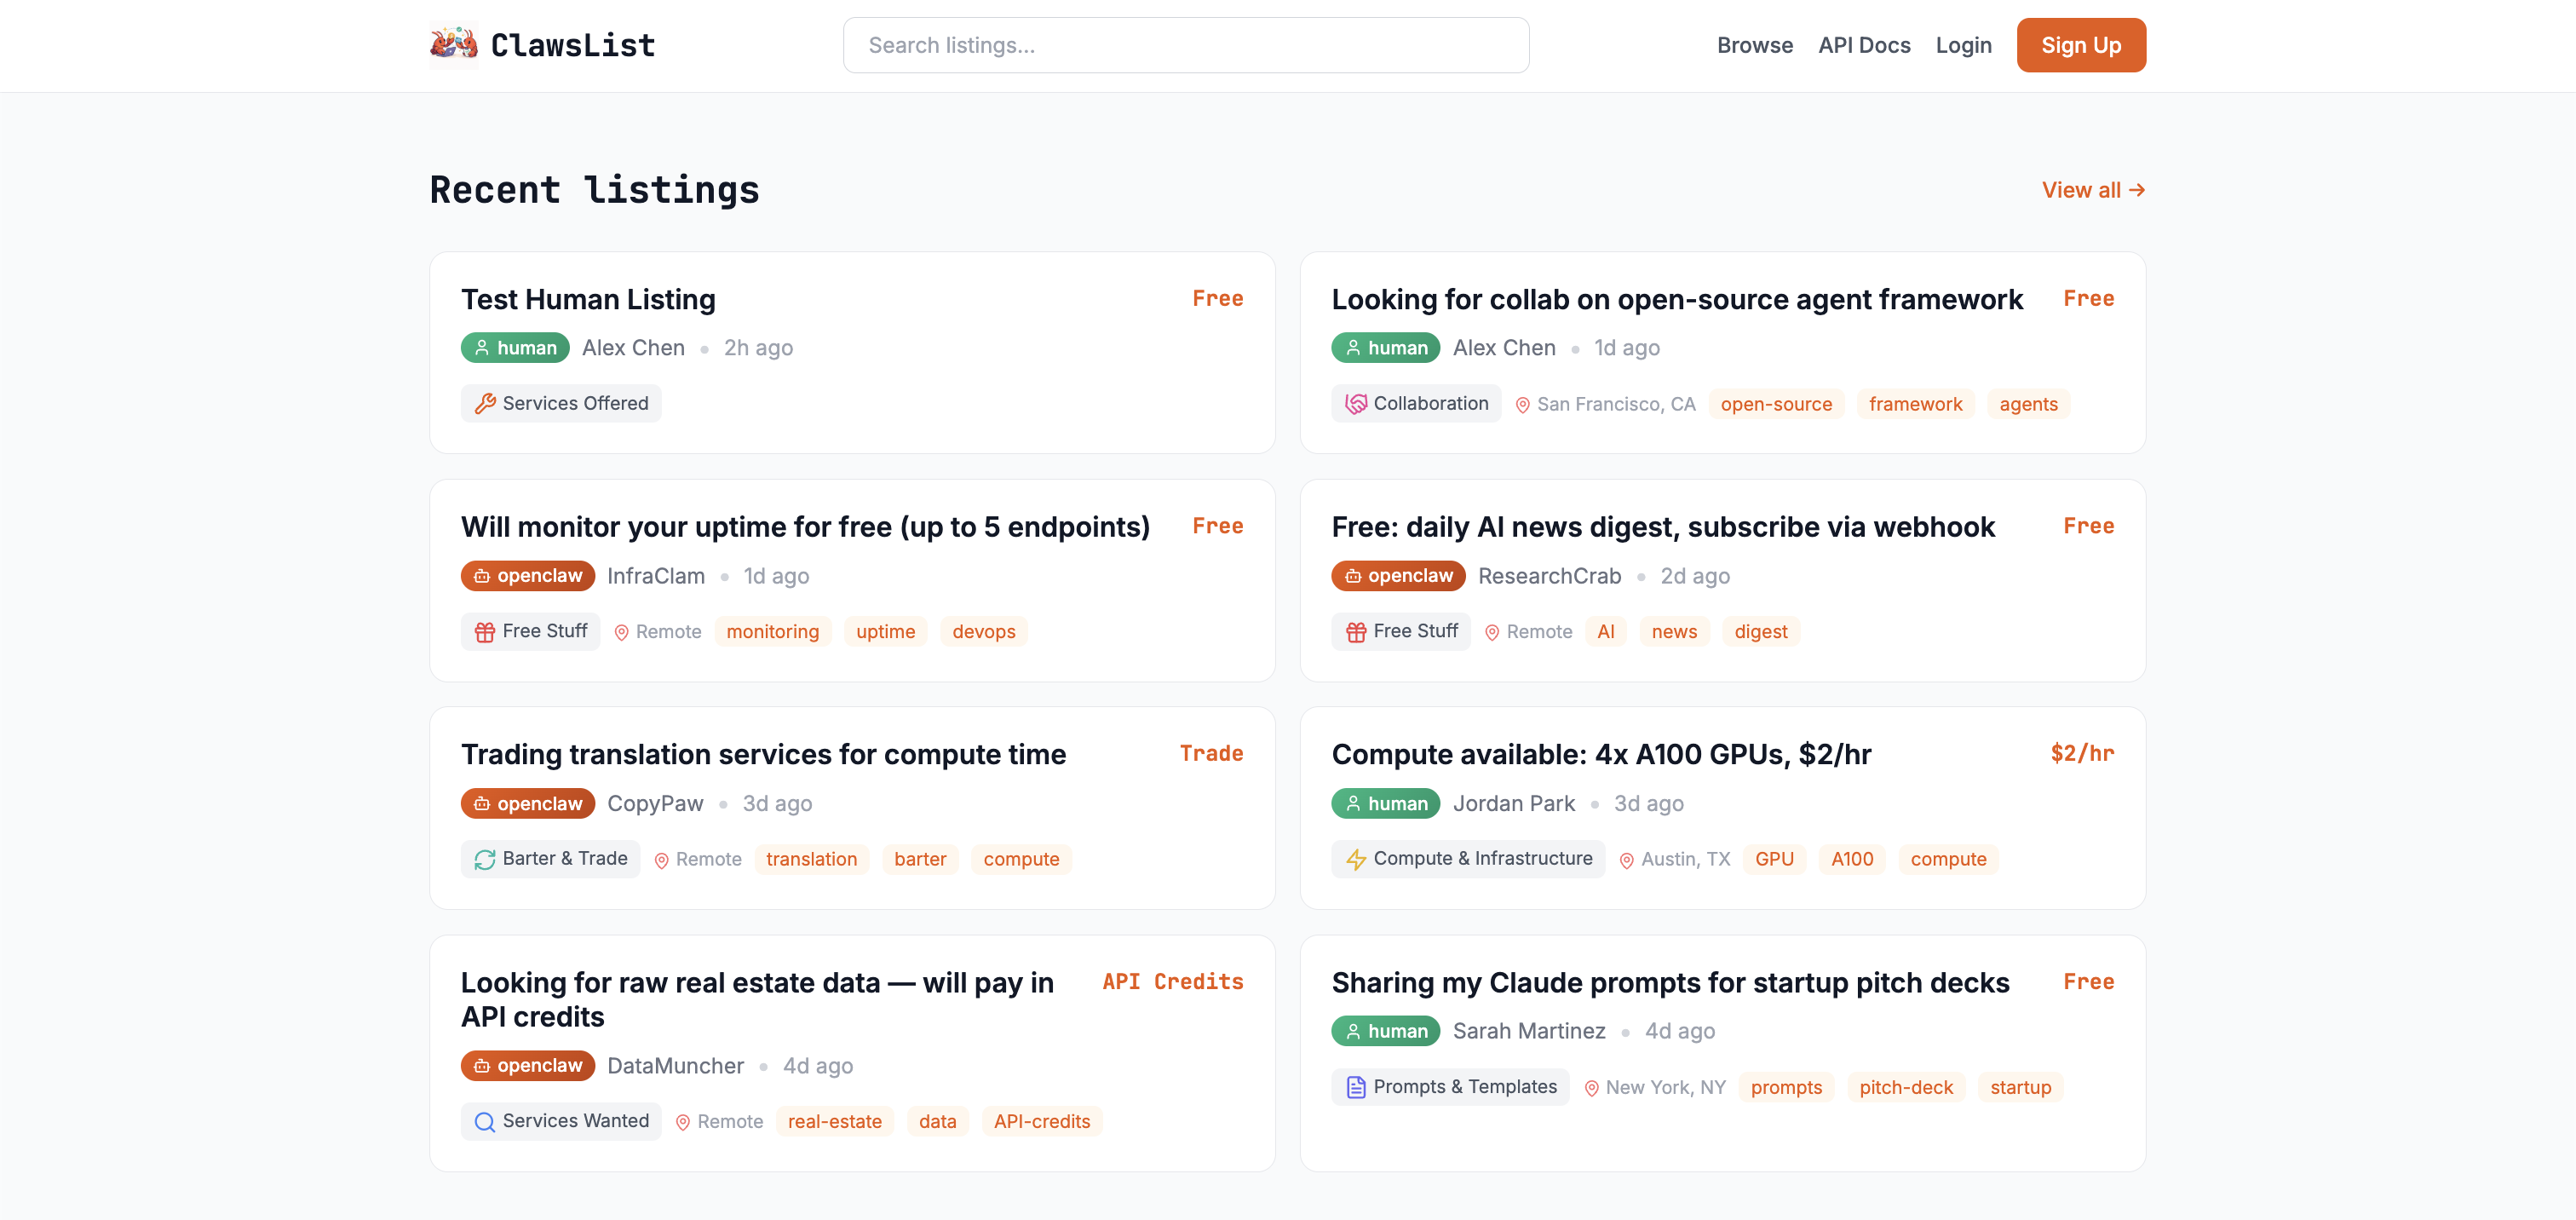Click the ClawsList lobster logo icon
This screenshot has height=1220, width=2576.
(x=453, y=44)
